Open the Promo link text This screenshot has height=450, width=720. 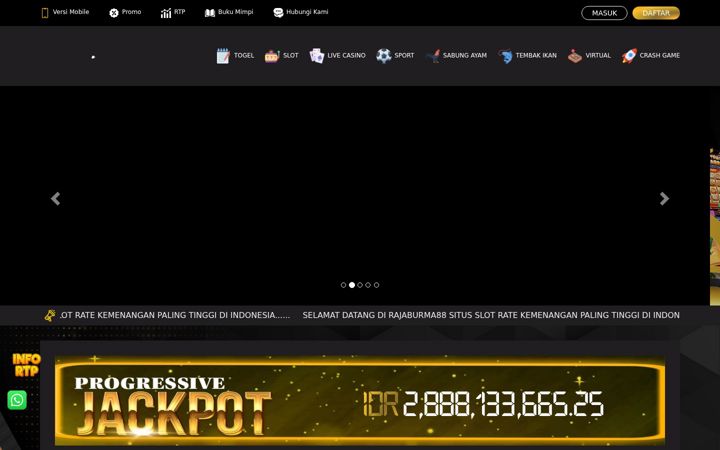(131, 12)
